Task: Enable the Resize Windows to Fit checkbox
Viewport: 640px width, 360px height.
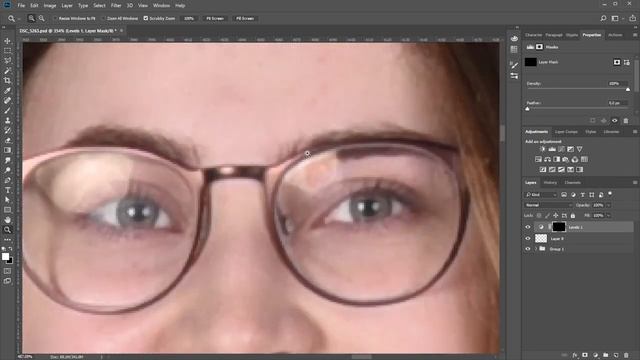Action: [x=55, y=18]
